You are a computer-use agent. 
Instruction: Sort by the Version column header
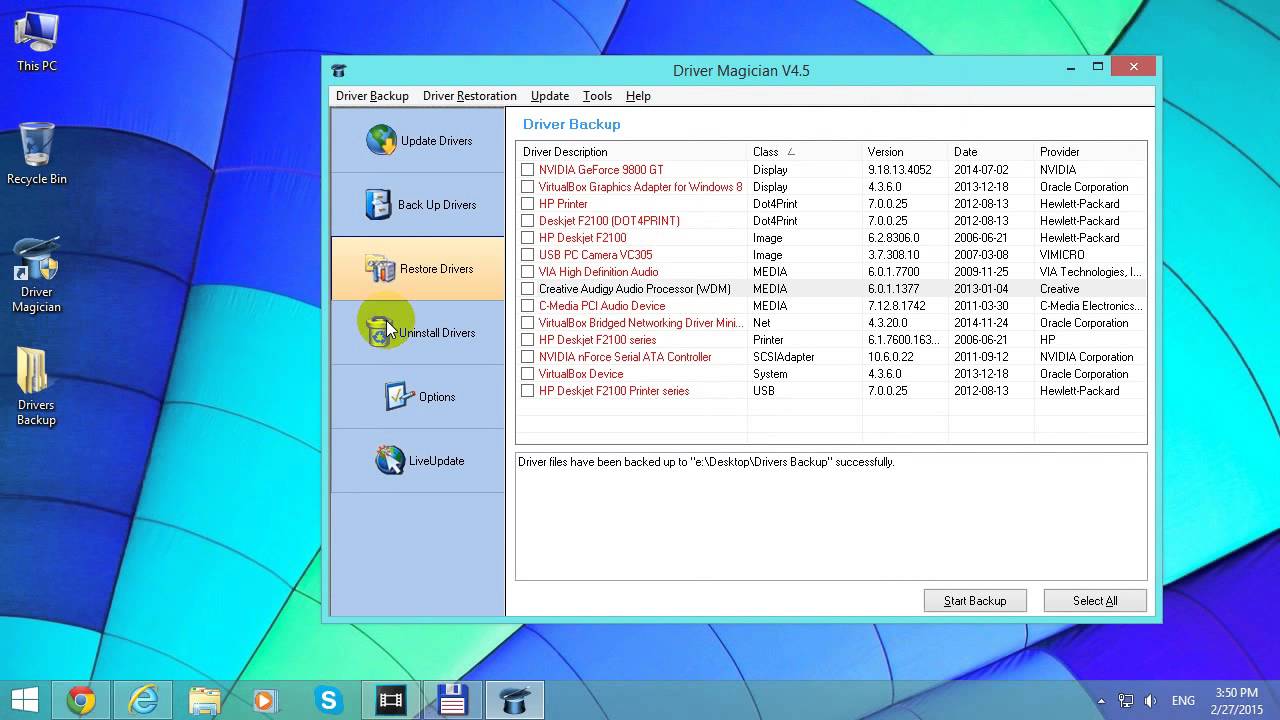coord(905,152)
